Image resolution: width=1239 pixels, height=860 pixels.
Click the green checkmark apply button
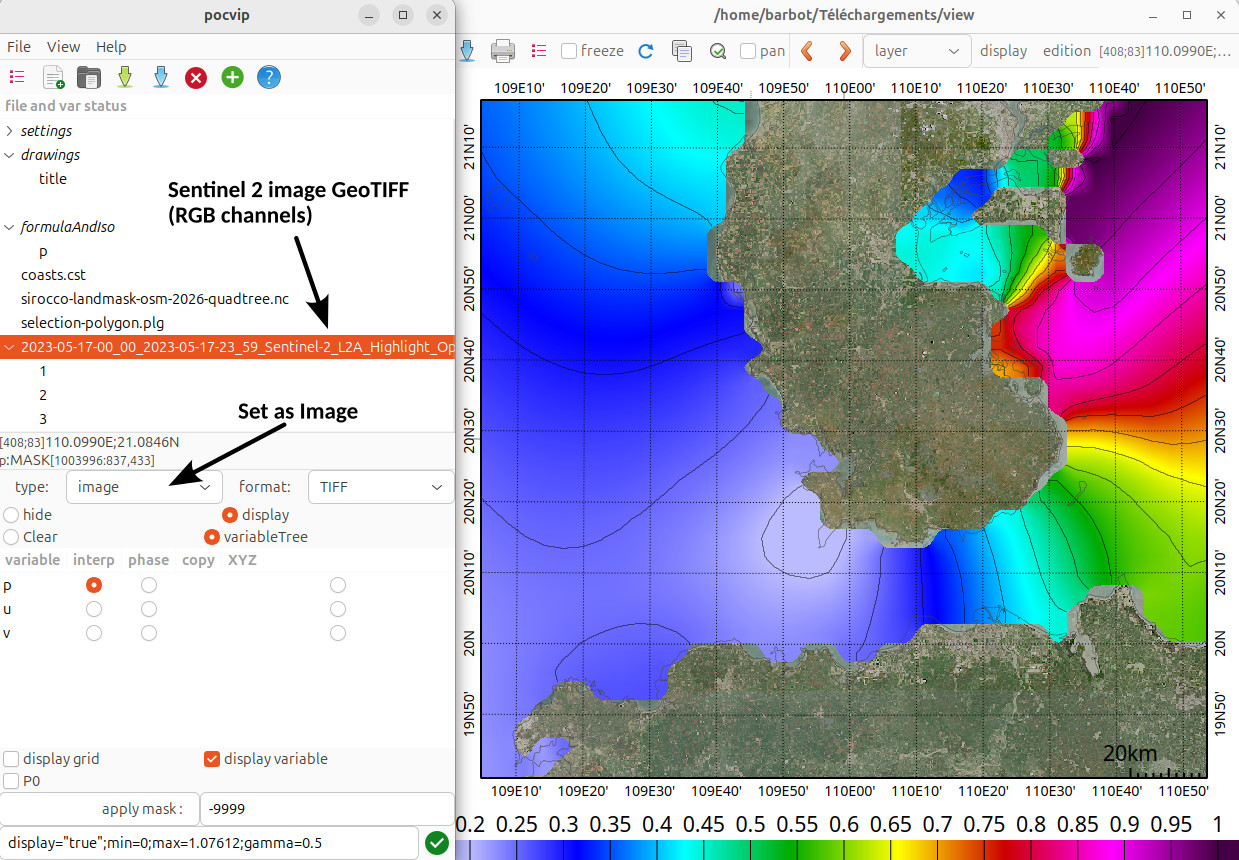click(436, 843)
